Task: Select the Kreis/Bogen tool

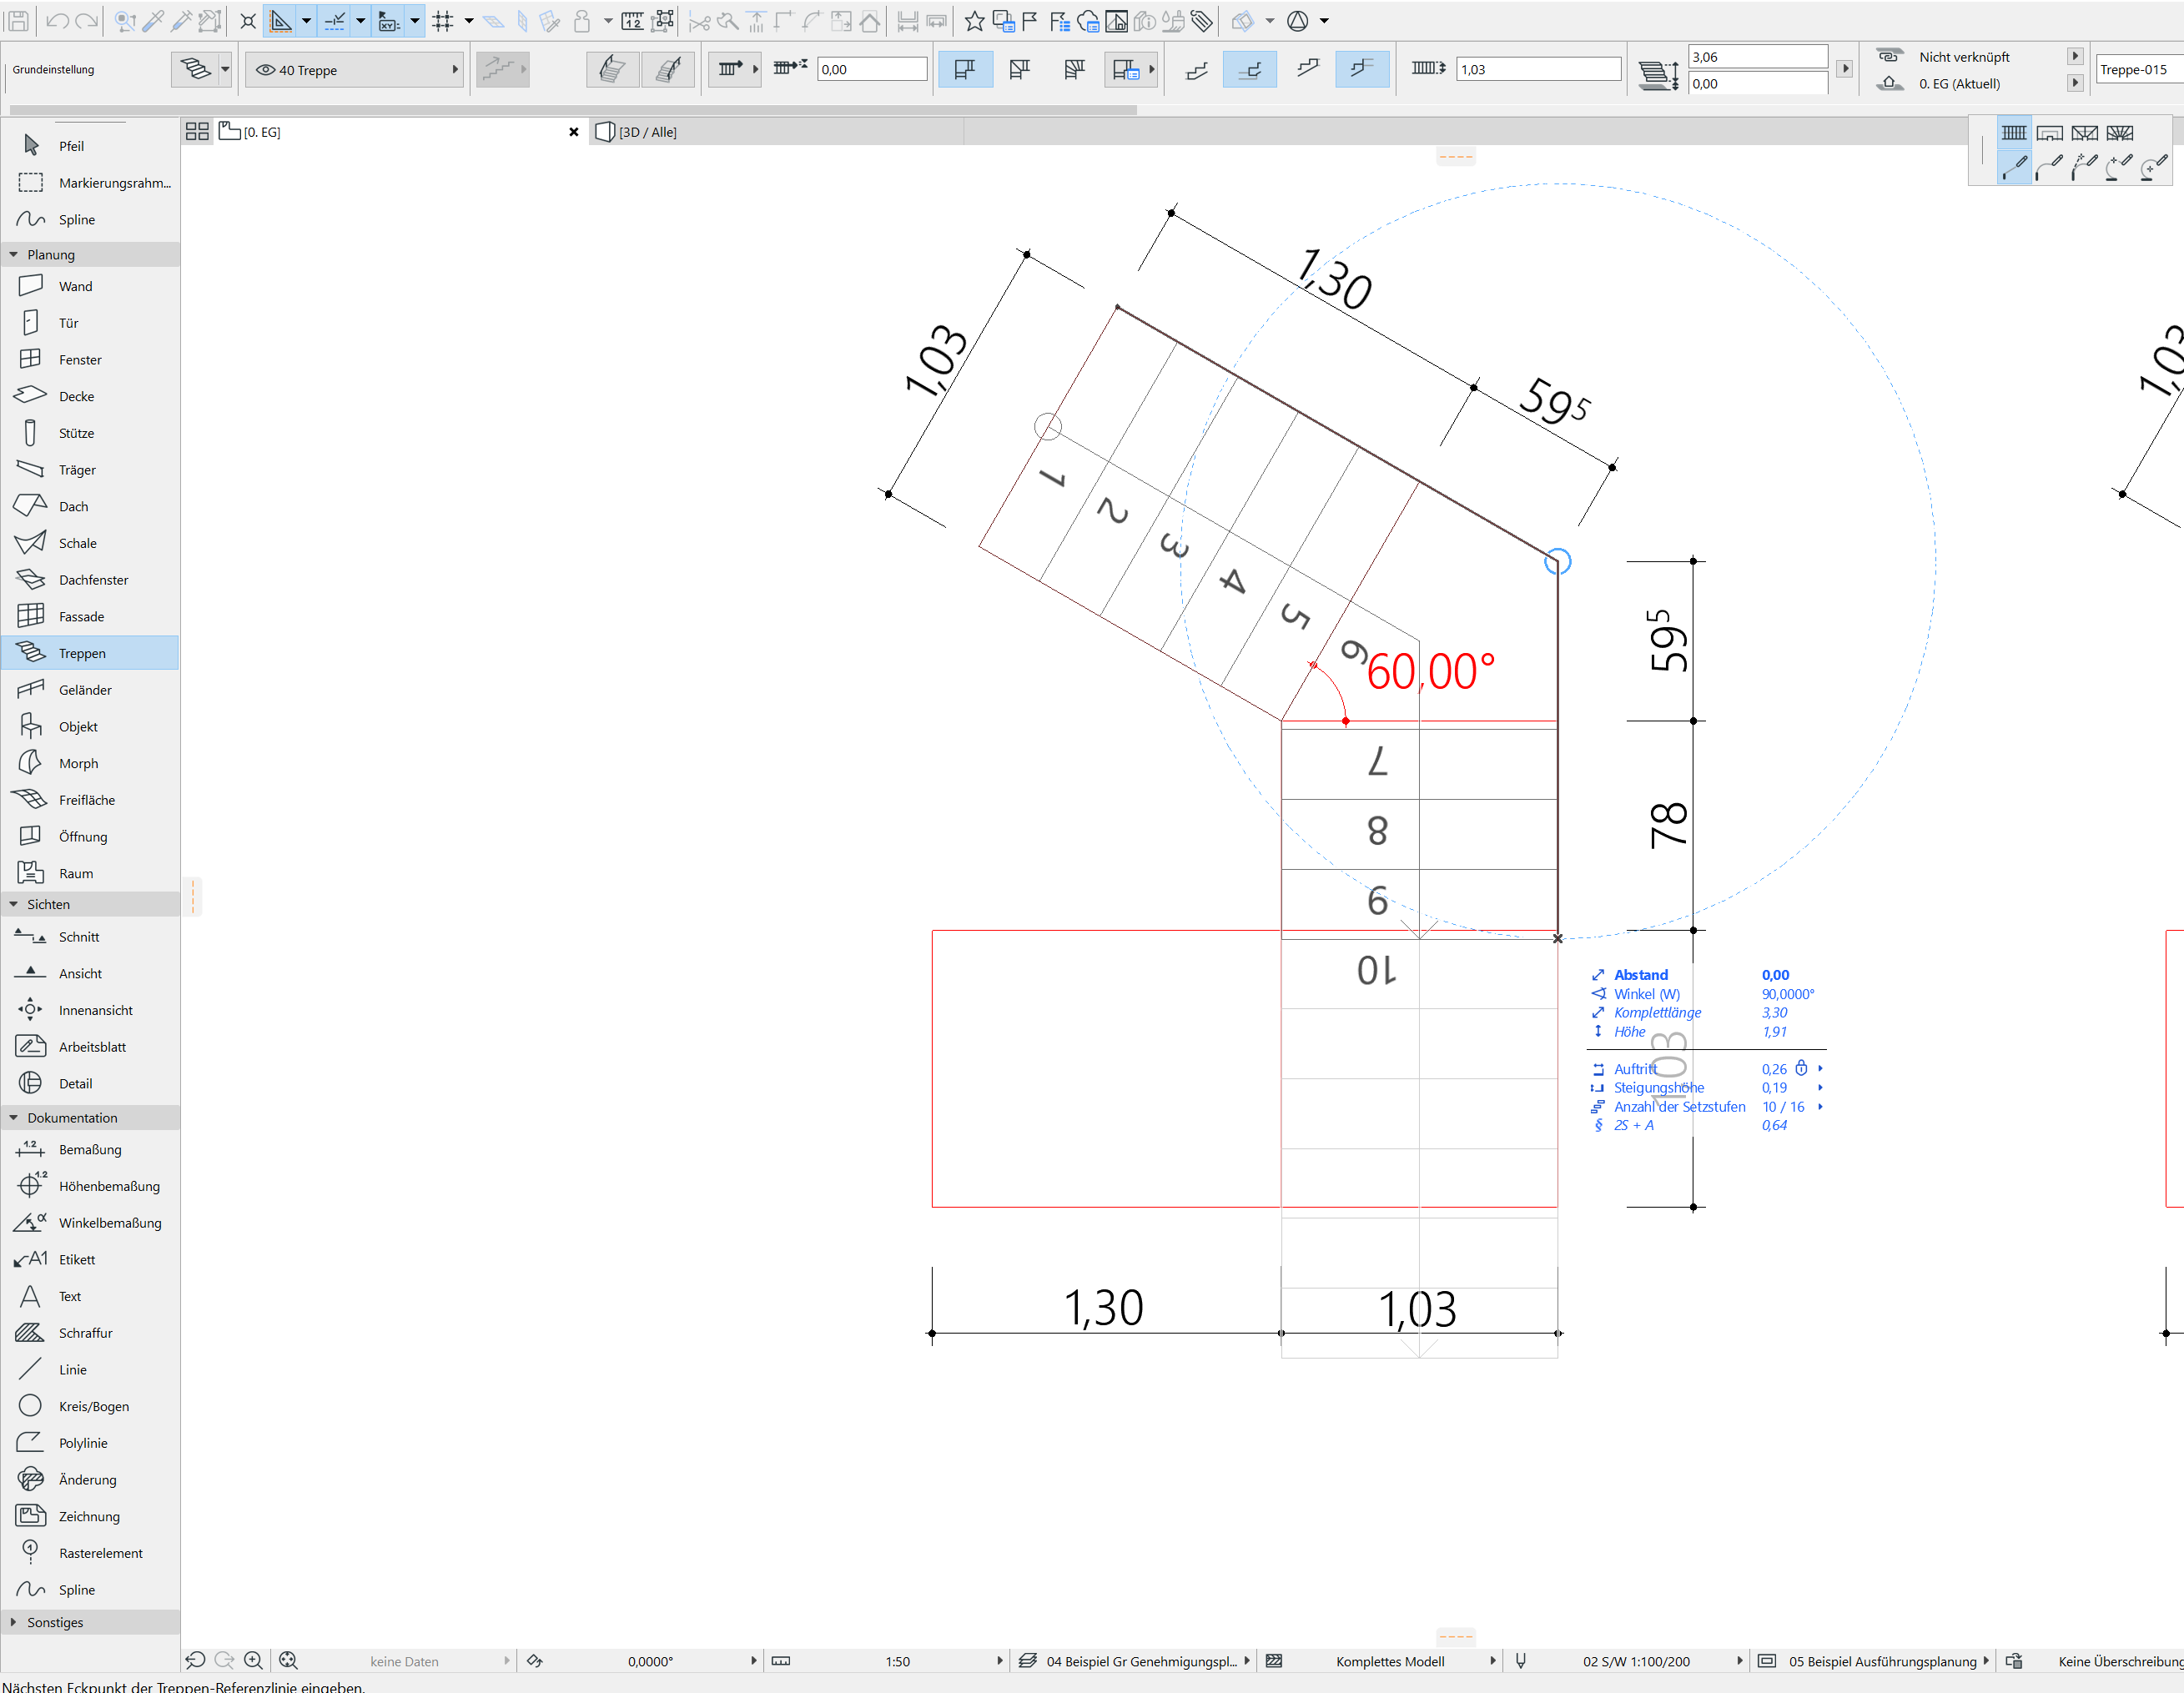Action: coord(93,1406)
